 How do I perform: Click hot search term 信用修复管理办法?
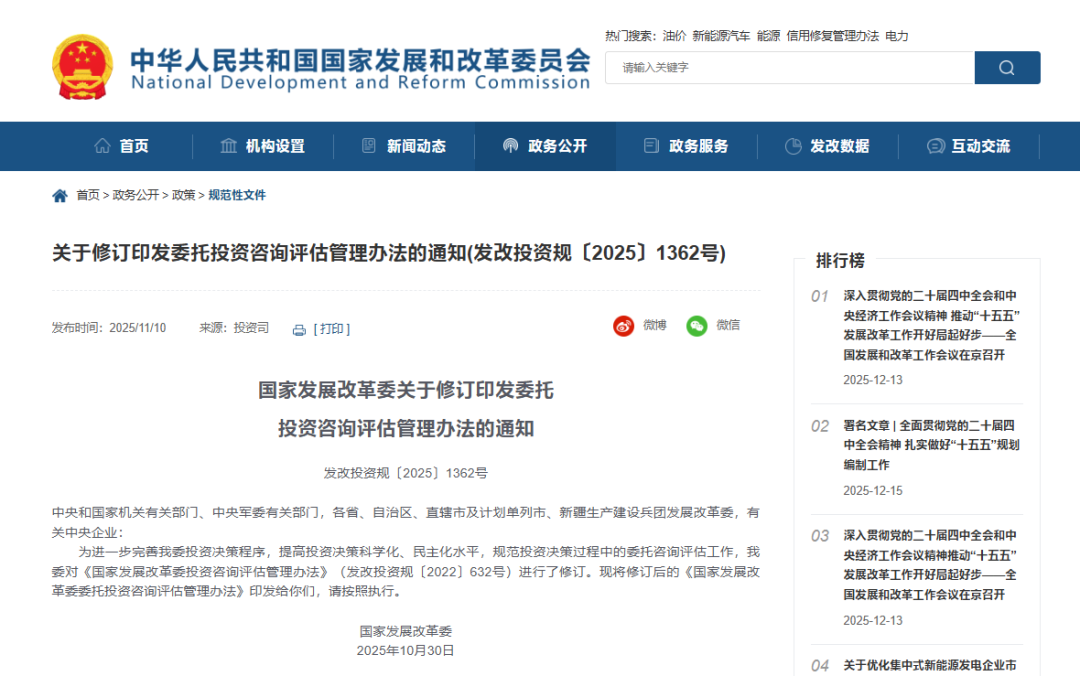pos(832,36)
